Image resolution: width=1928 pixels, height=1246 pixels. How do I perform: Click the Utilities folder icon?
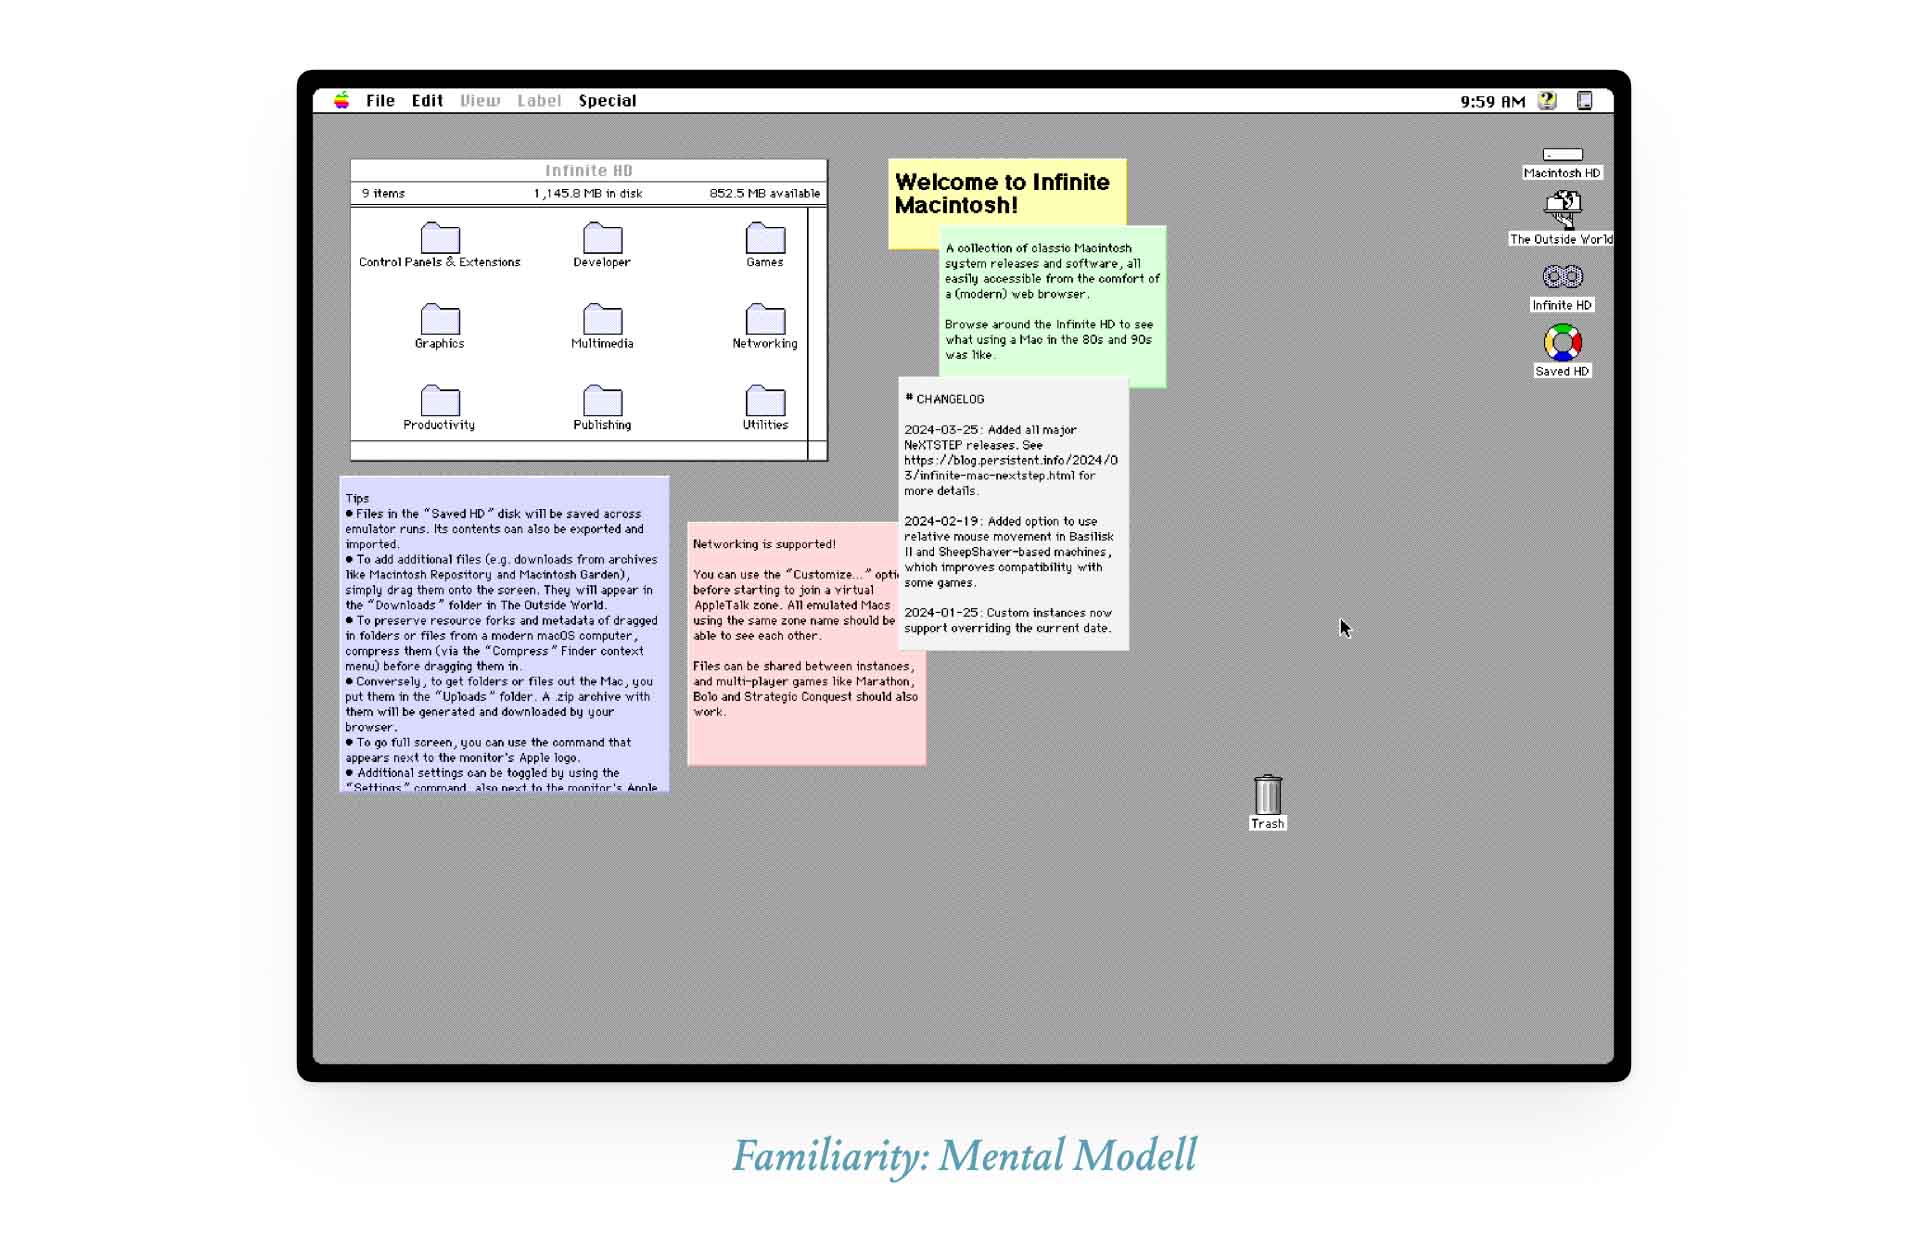(765, 401)
